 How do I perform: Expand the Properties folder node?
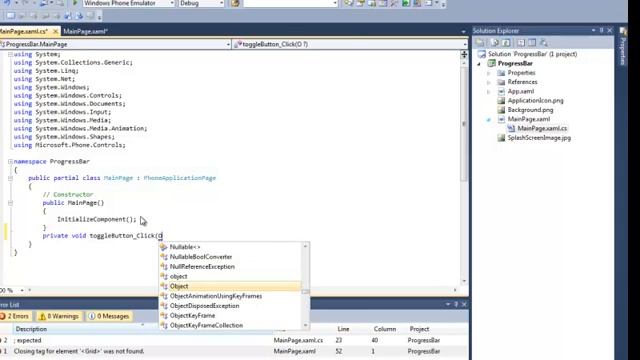click(489, 73)
